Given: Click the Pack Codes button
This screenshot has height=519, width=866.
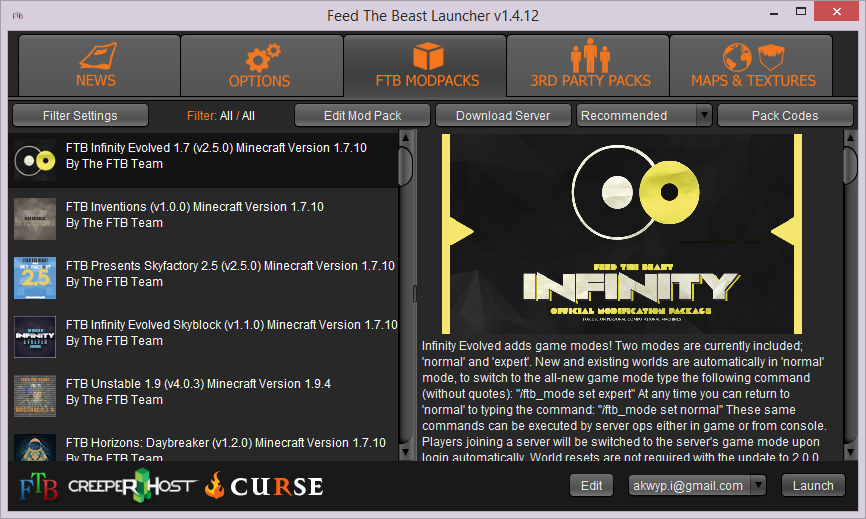Looking at the screenshot, I should (785, 116).
